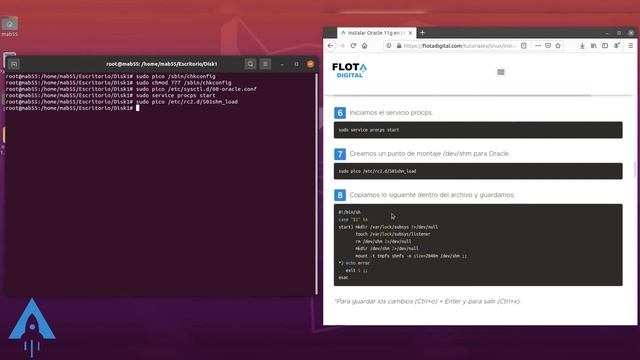Click the terminal window scrollbar
Viewport: 640px width, 360px height.
pyautogui.click(x=316, y=184)
